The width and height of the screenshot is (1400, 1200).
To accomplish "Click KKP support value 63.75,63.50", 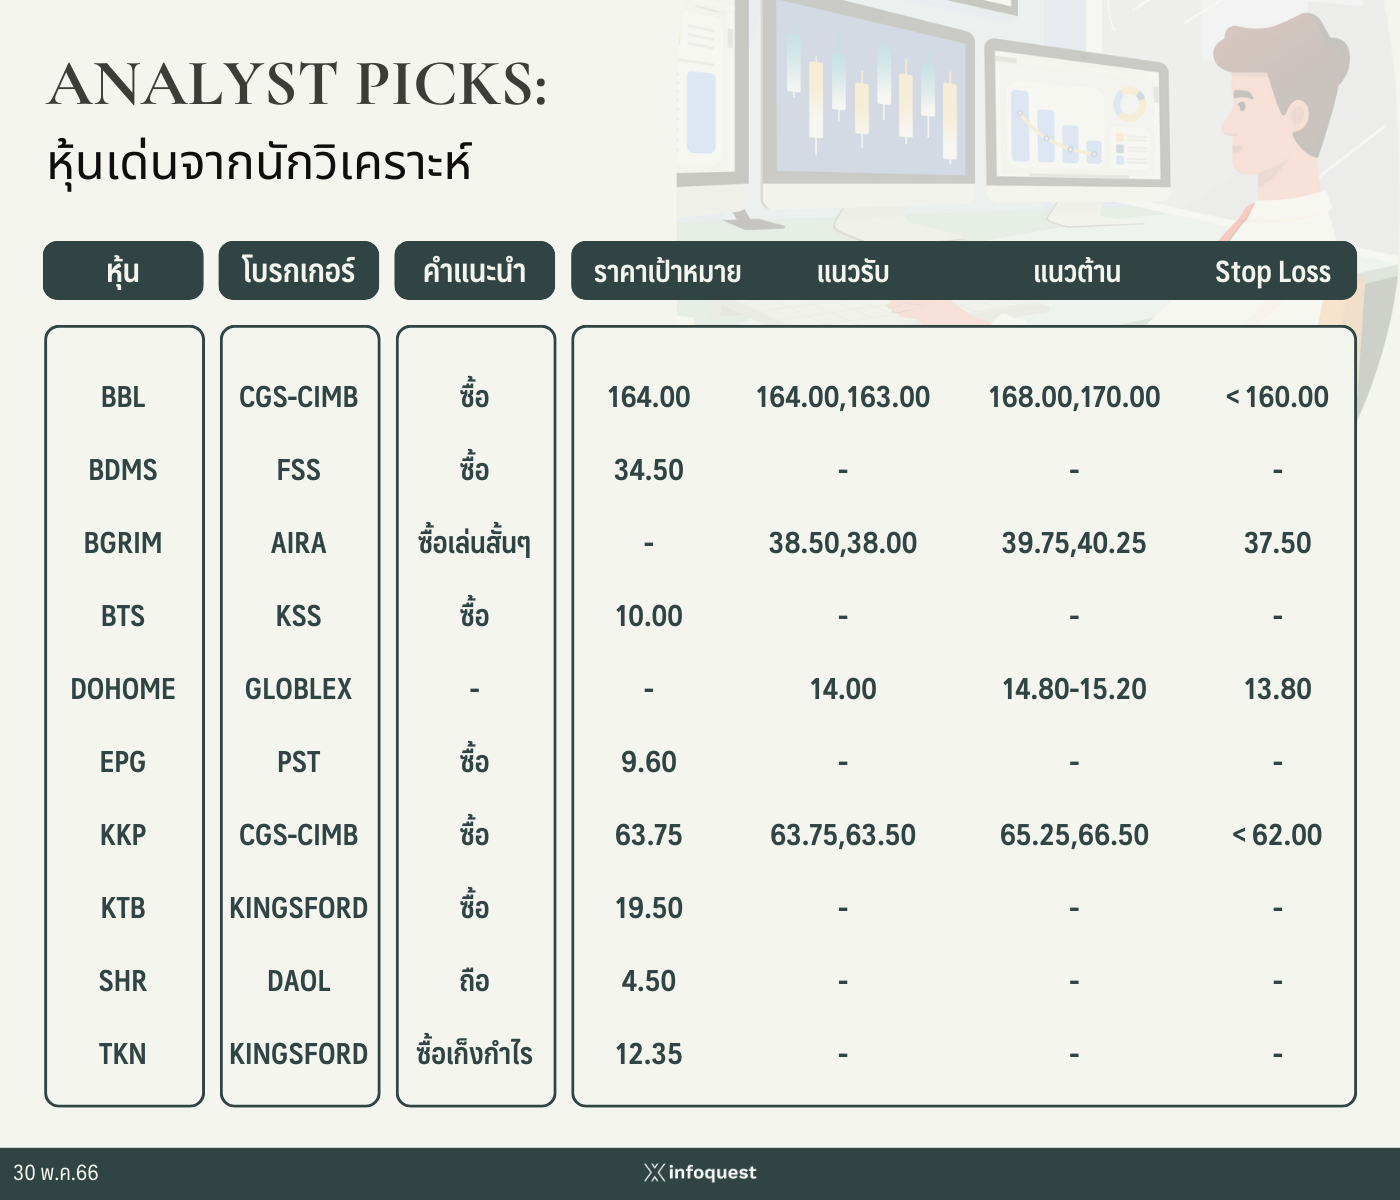I will 843,835.
